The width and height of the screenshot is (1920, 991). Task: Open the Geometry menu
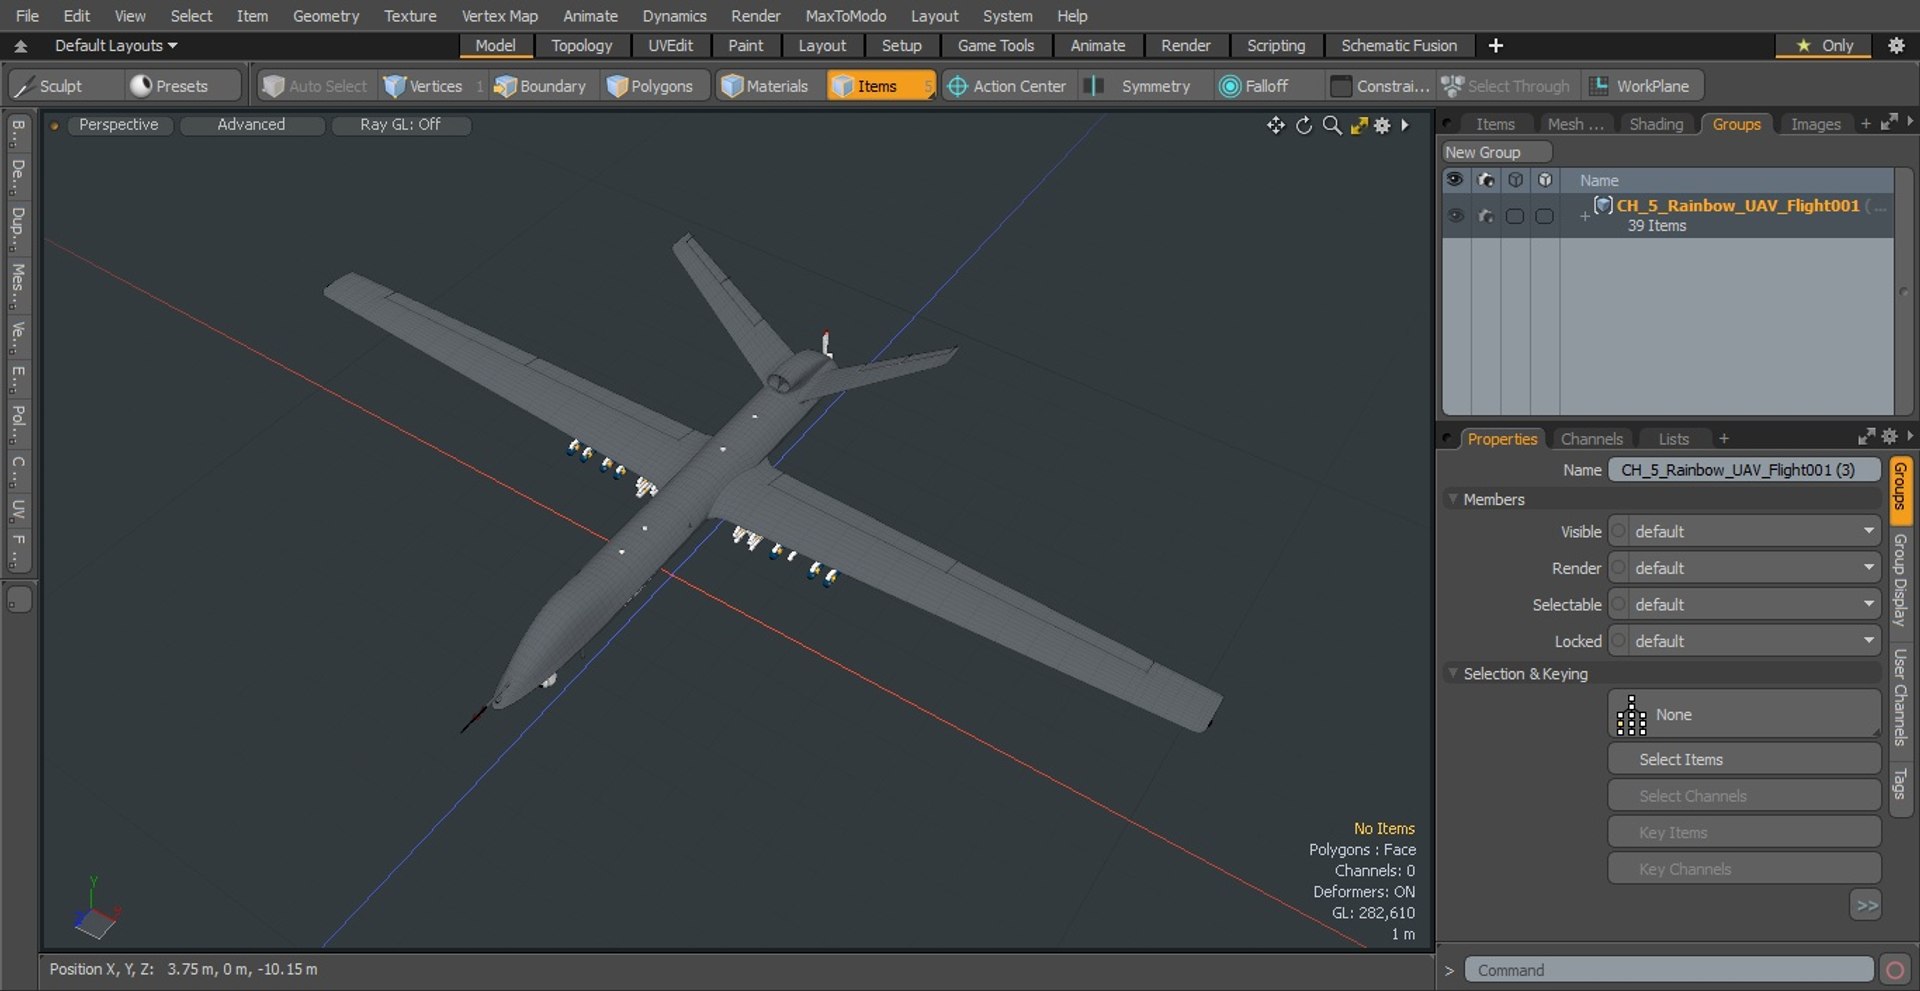pyautogui.click(x=325, y=16)
